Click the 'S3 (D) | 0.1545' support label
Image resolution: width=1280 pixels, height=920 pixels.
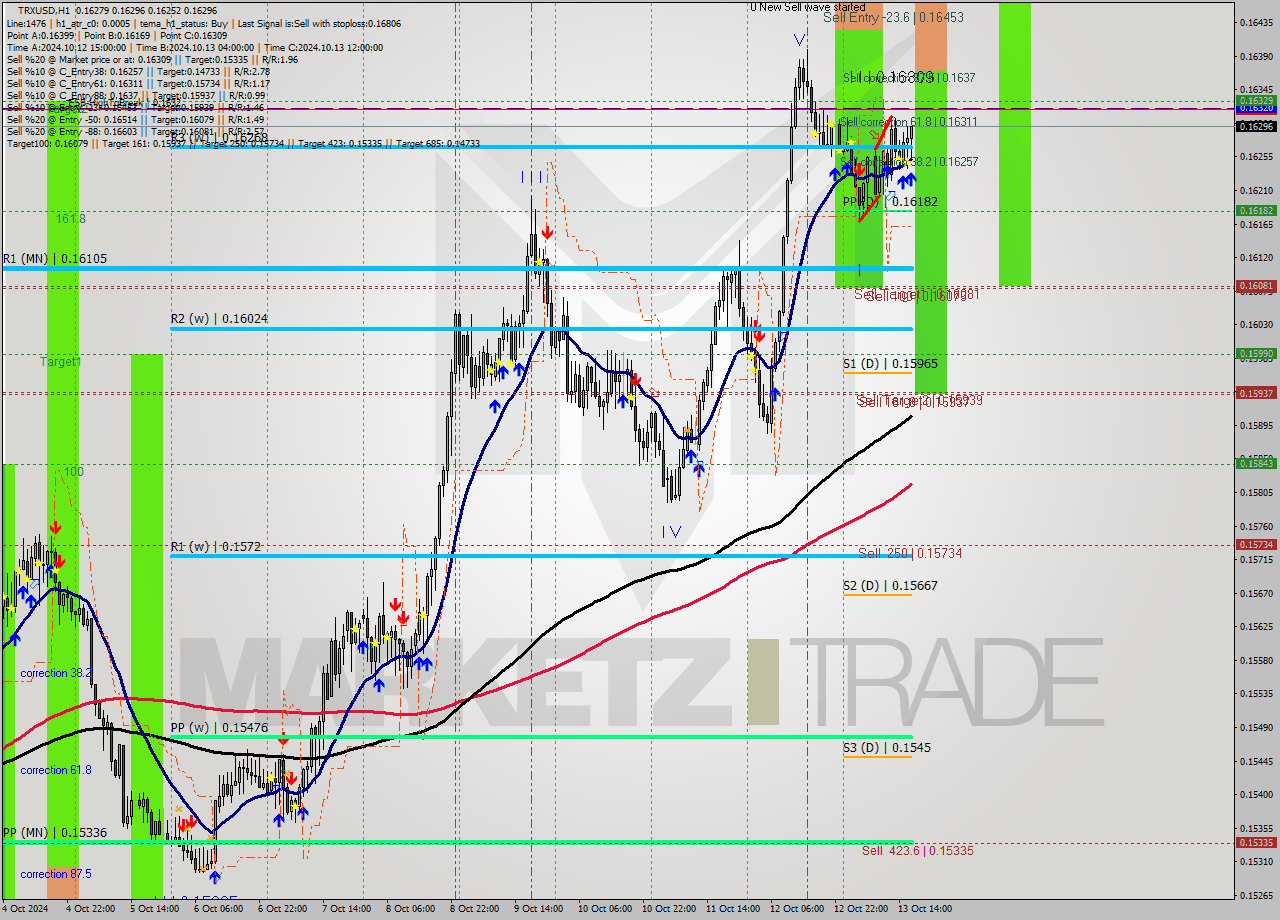(x=886, y=748)
